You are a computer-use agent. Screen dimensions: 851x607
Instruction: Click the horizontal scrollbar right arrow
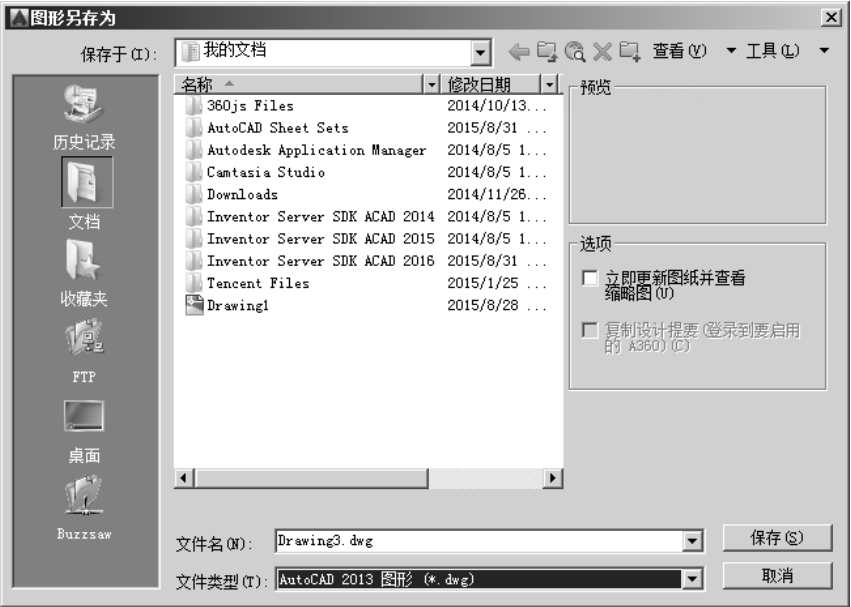point(552,478)
